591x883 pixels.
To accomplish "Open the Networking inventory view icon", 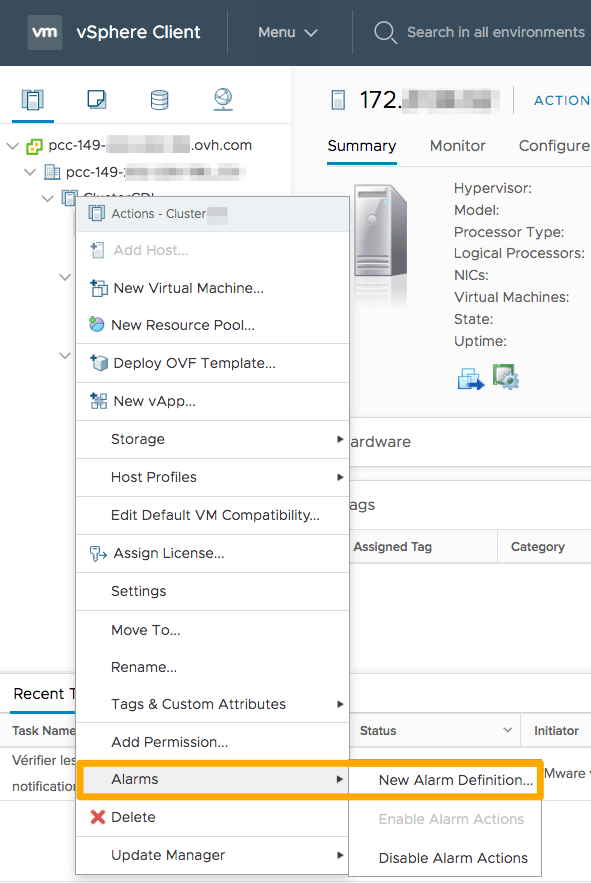I will click(223, 99).
